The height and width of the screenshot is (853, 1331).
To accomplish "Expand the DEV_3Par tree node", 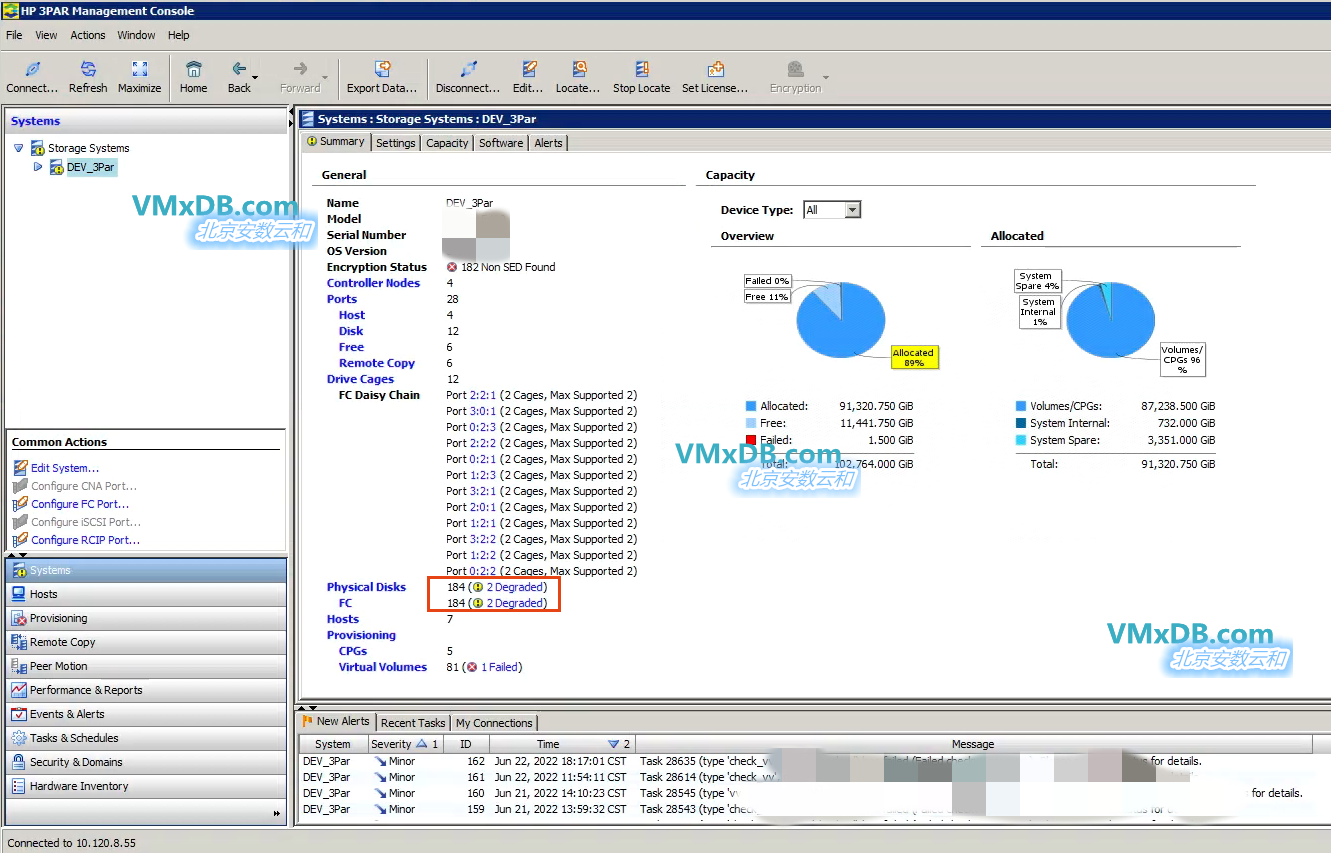I will [38, 167].
